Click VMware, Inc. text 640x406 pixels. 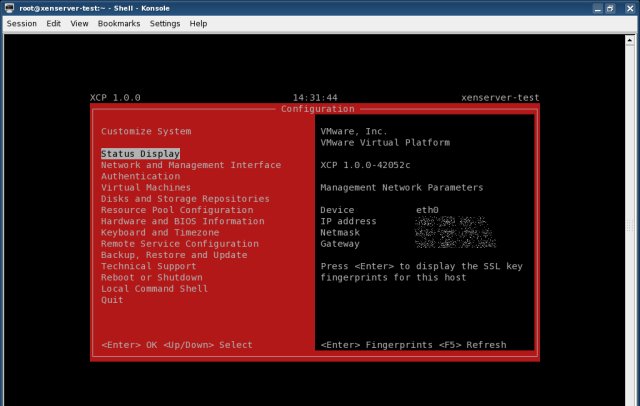pyautogui.click(x=353, y=131)
